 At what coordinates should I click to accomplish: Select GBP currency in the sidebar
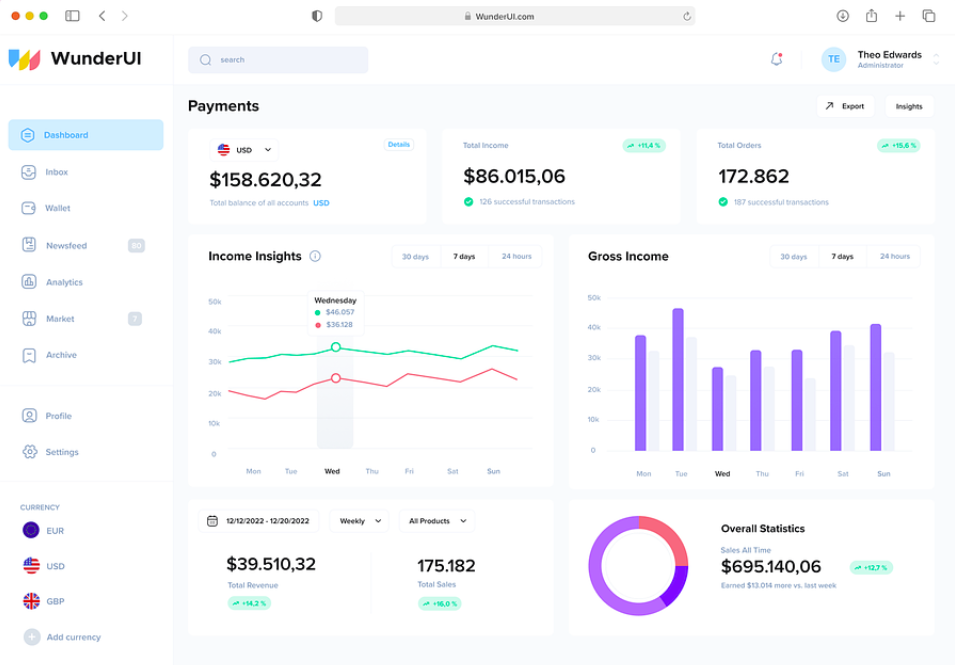coord(55,602)
